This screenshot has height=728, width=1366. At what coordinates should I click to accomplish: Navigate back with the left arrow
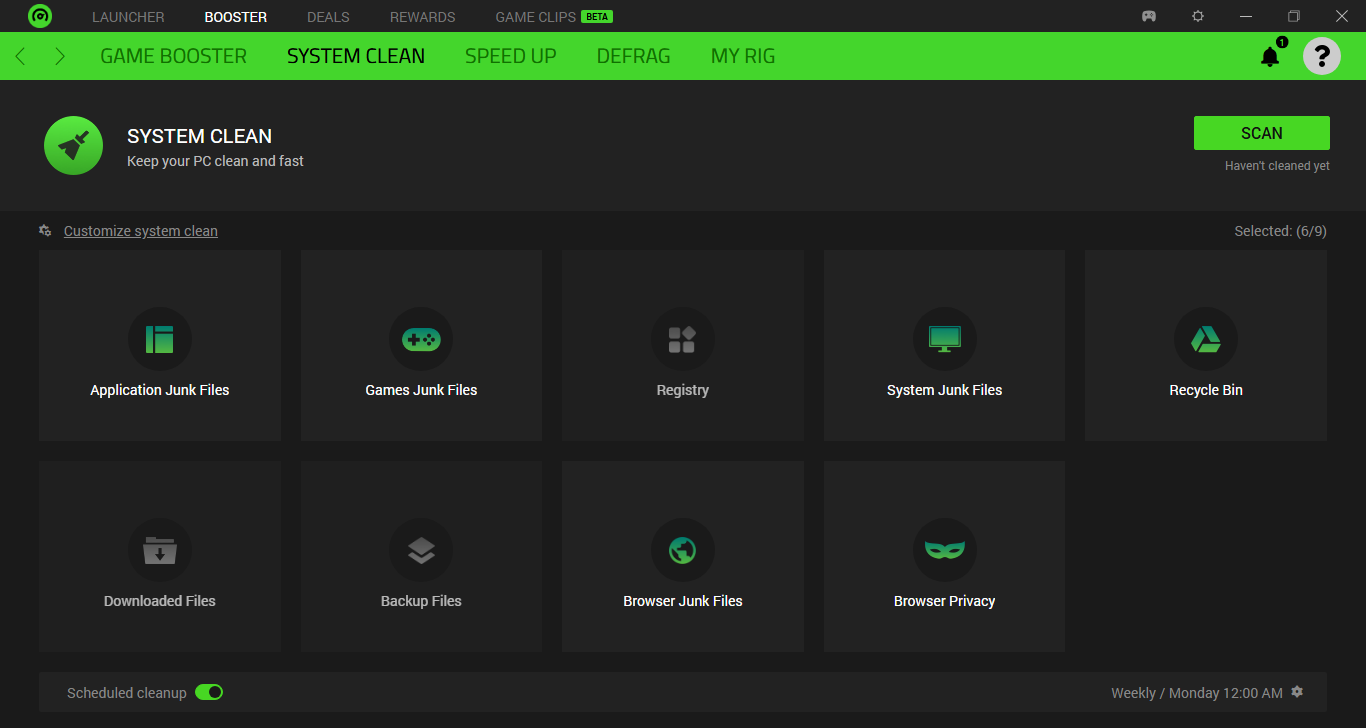click(x=21, y=56)
